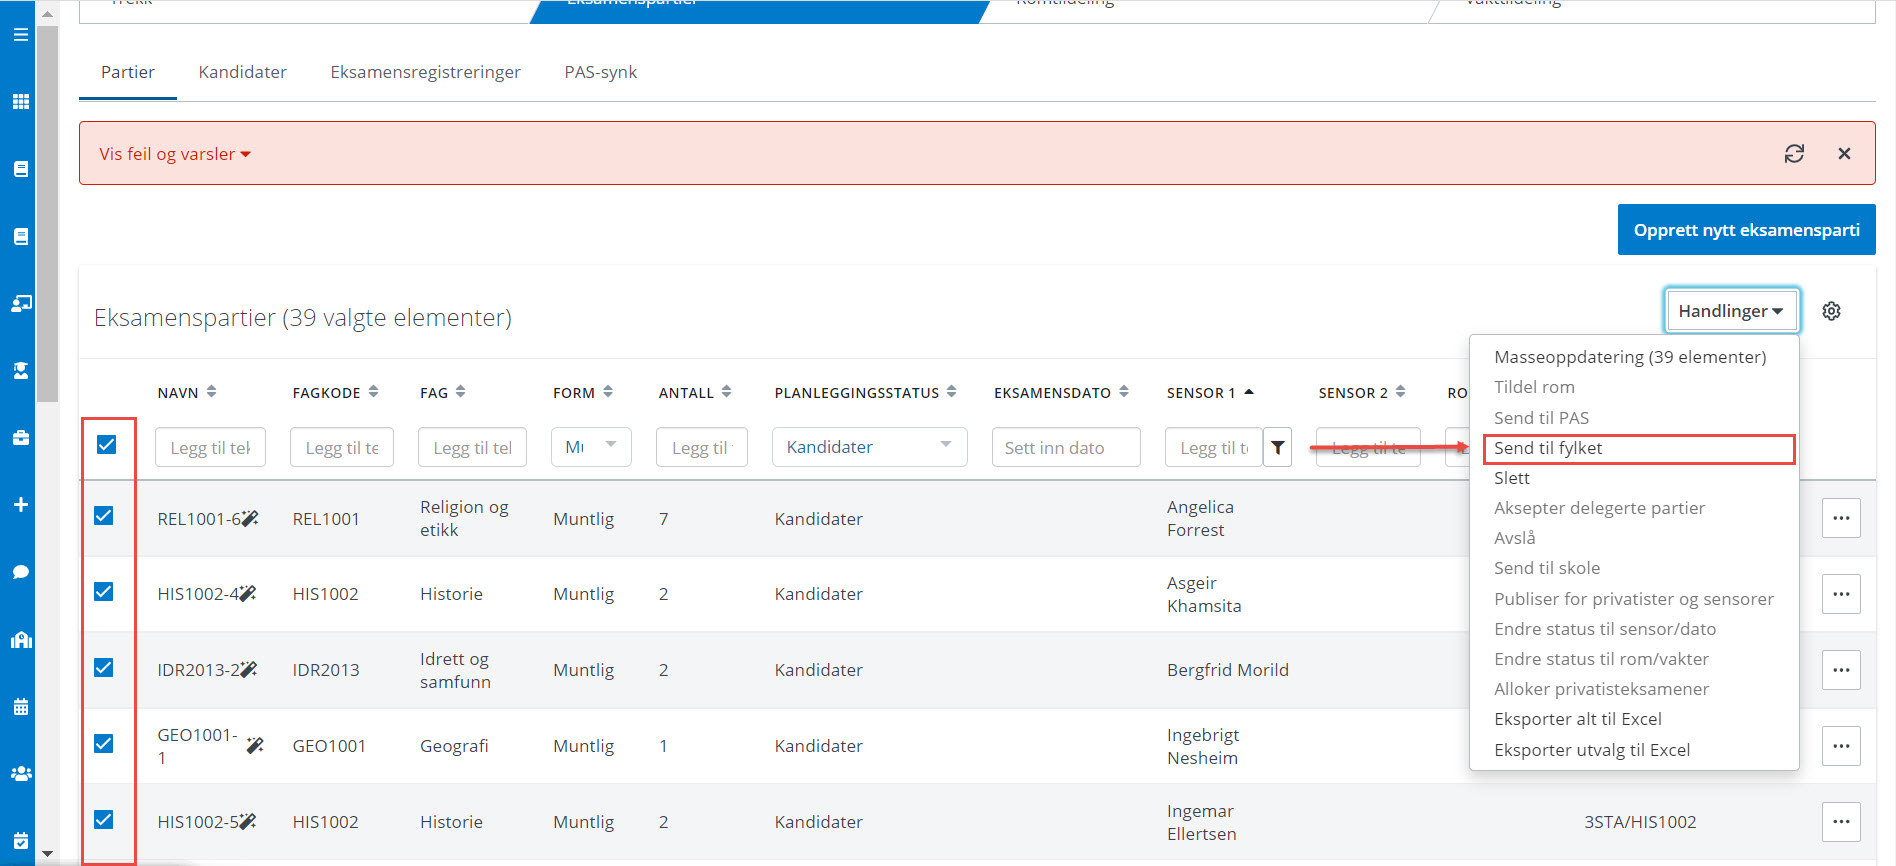
Task: Click the briefcase icon in the sidebar
Action: (20, 438)
